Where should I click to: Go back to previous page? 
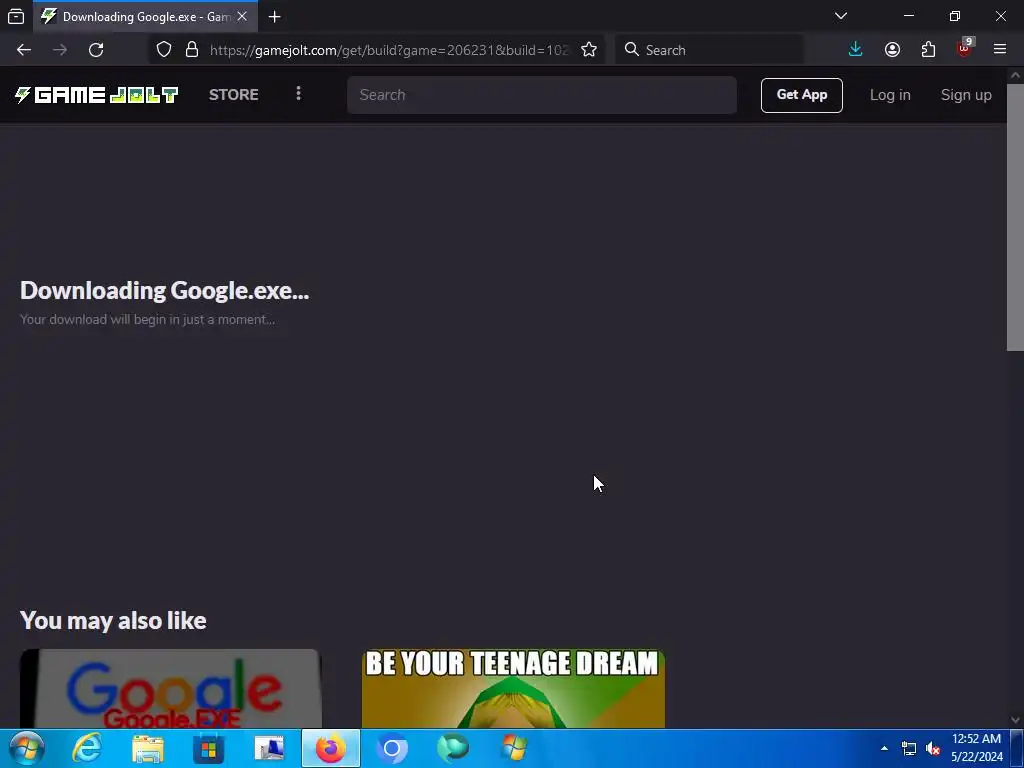[x=24, y=50]
